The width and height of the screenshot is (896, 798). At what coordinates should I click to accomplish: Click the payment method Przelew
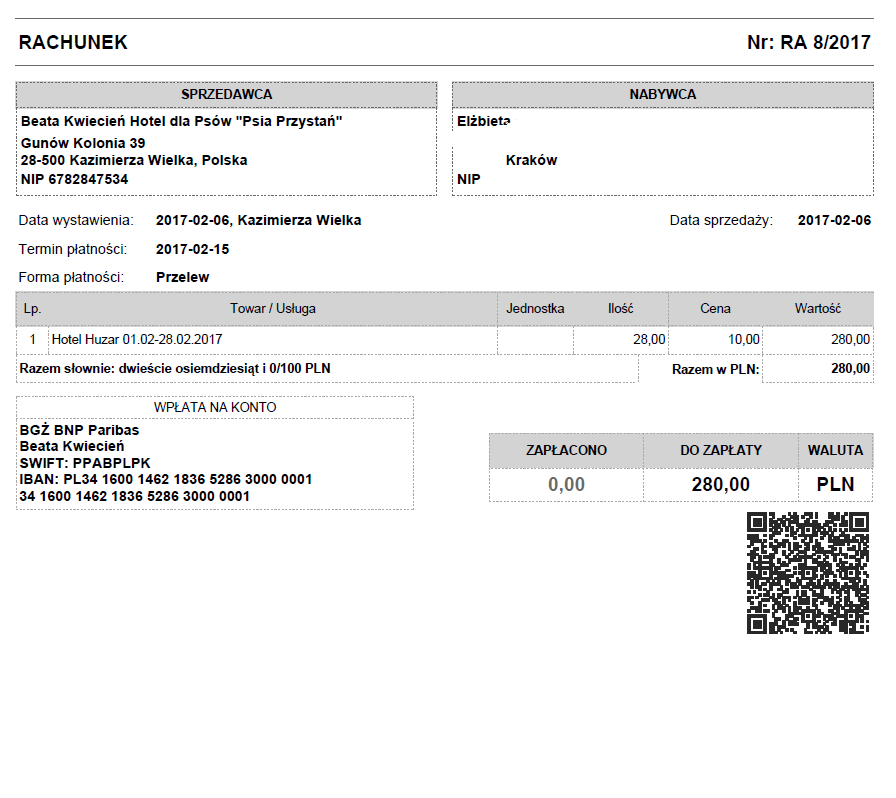point(183,277)
